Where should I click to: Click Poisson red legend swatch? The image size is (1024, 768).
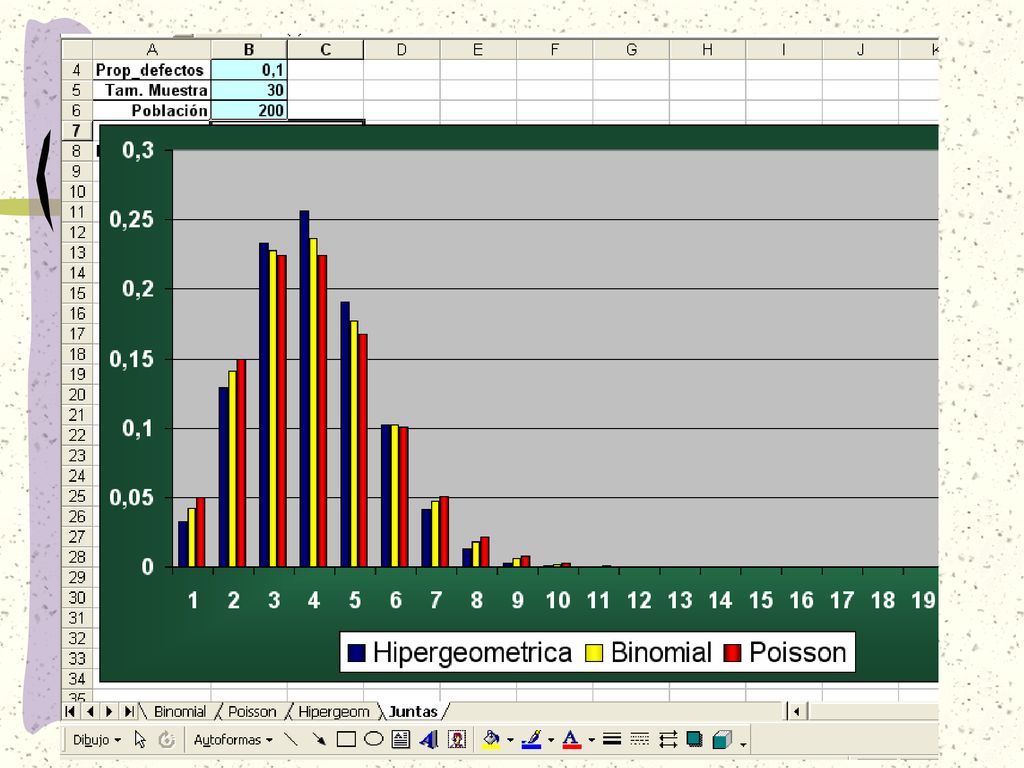pos(733,652)
